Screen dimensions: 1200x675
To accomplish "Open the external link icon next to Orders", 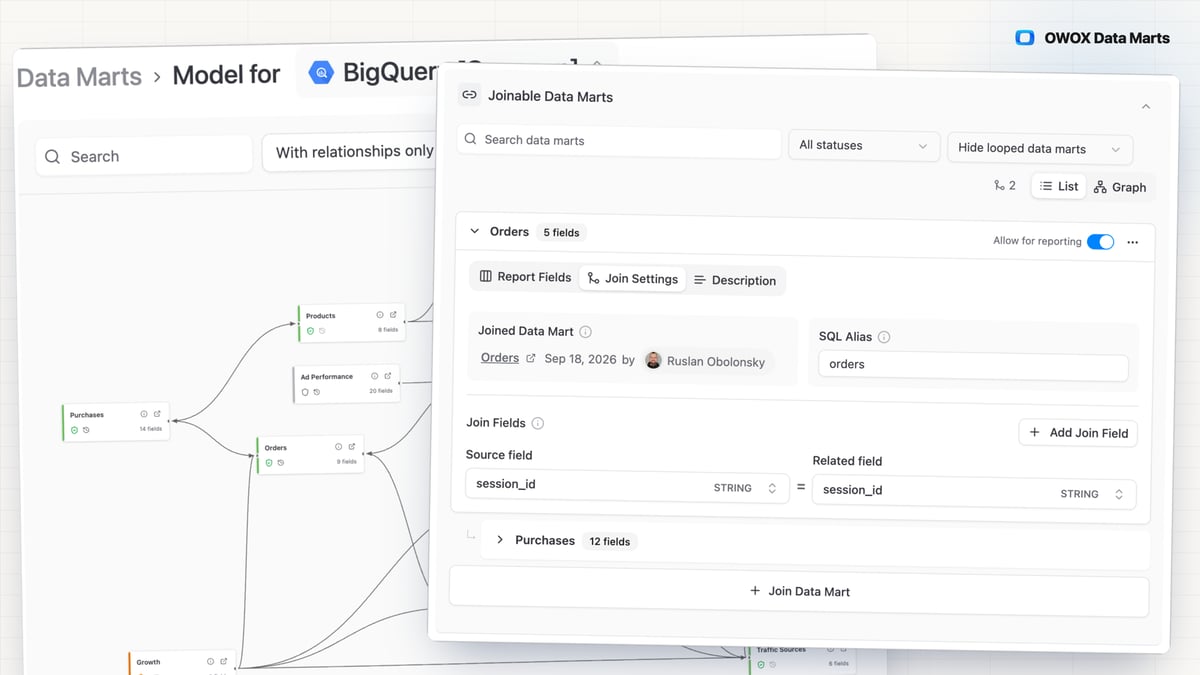I will tap(531, 358).
